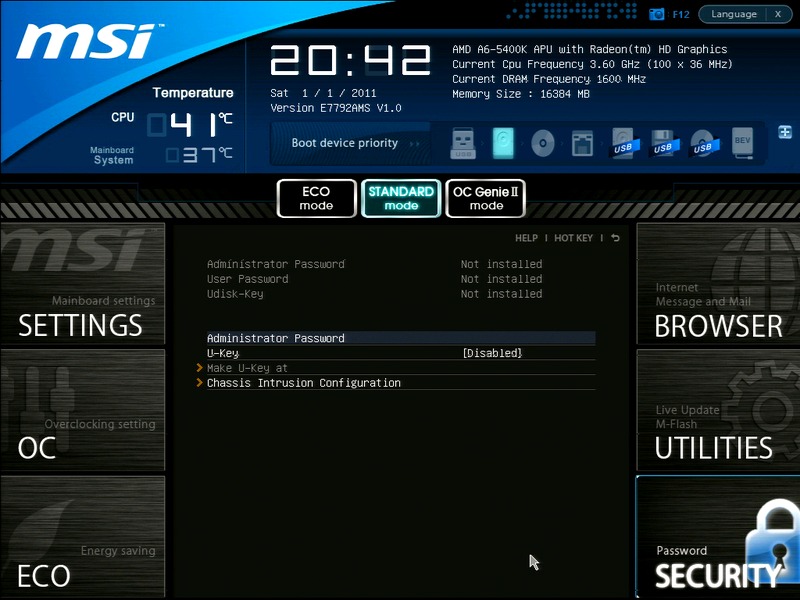Image resolution: width=800 pixels, height=600 pixels.
Task: Select the USB hard disk boot icon
Action: 622,144
